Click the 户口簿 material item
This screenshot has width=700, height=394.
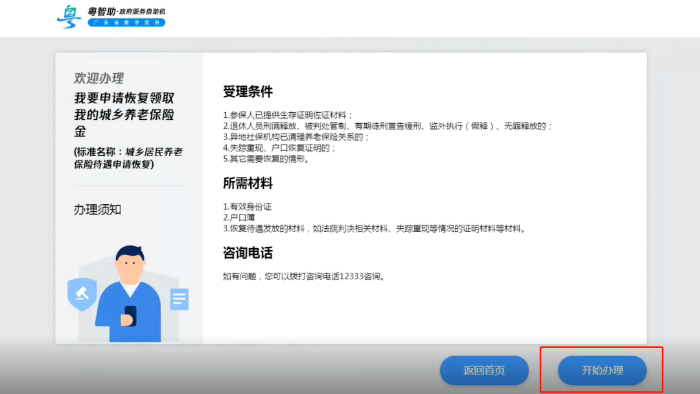coord(239,218)
